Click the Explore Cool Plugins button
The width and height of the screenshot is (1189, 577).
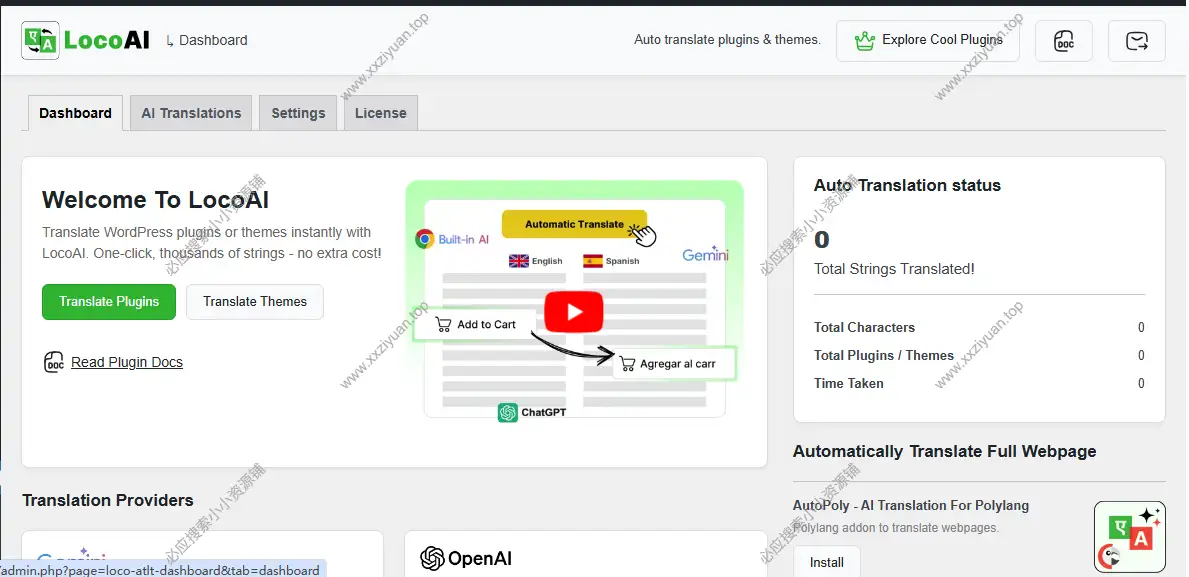(x=927, y=41)
